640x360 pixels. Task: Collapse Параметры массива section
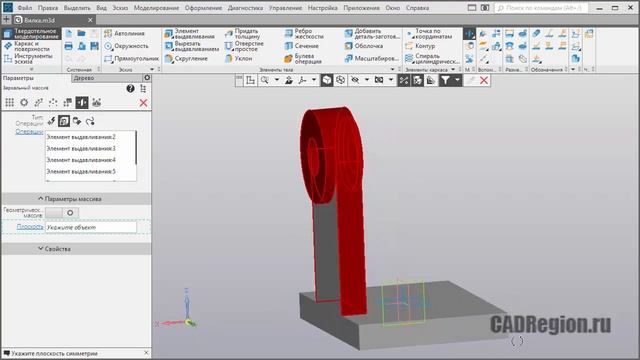(76, 199)
